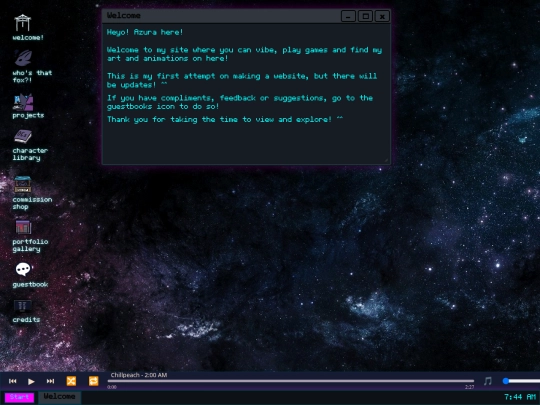Viewport: 540px width, 405px height.
Task: Click the Welcome window resize grip
Action: point(386,160)
